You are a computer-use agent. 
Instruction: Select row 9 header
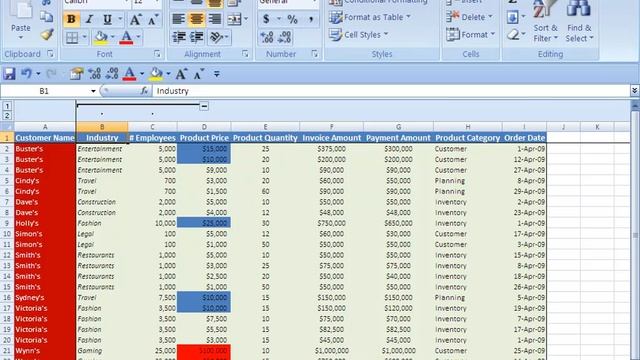[x=7, y=223]
